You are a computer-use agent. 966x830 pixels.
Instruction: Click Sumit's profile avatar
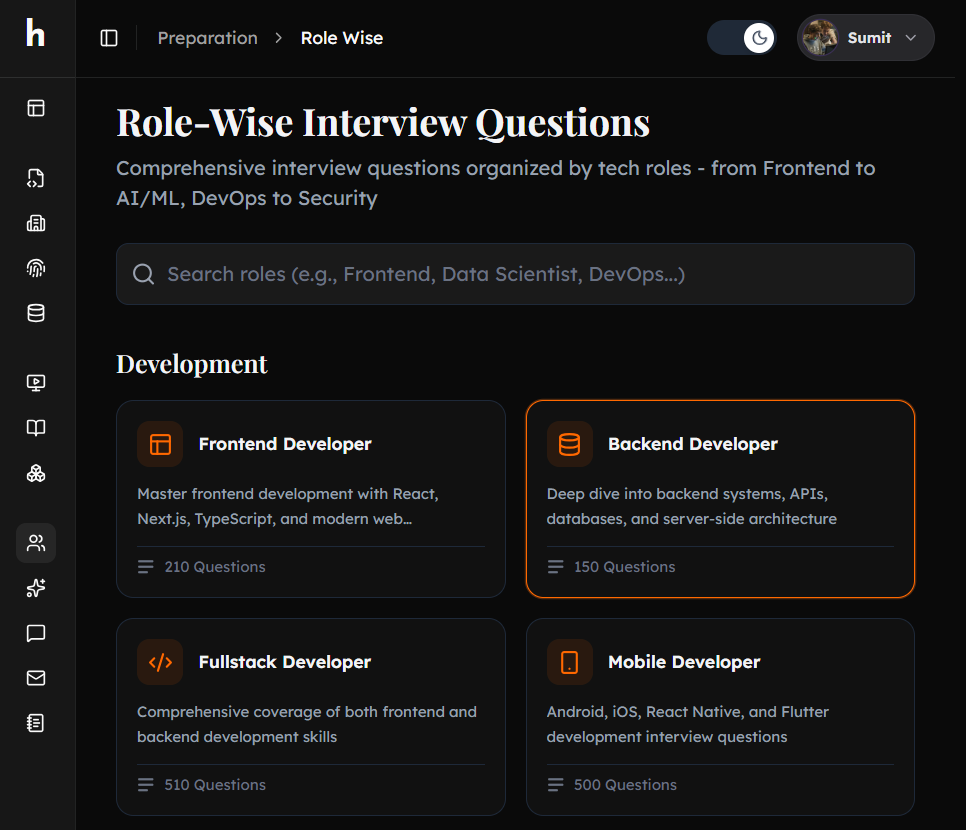click(x=820, y=38)
